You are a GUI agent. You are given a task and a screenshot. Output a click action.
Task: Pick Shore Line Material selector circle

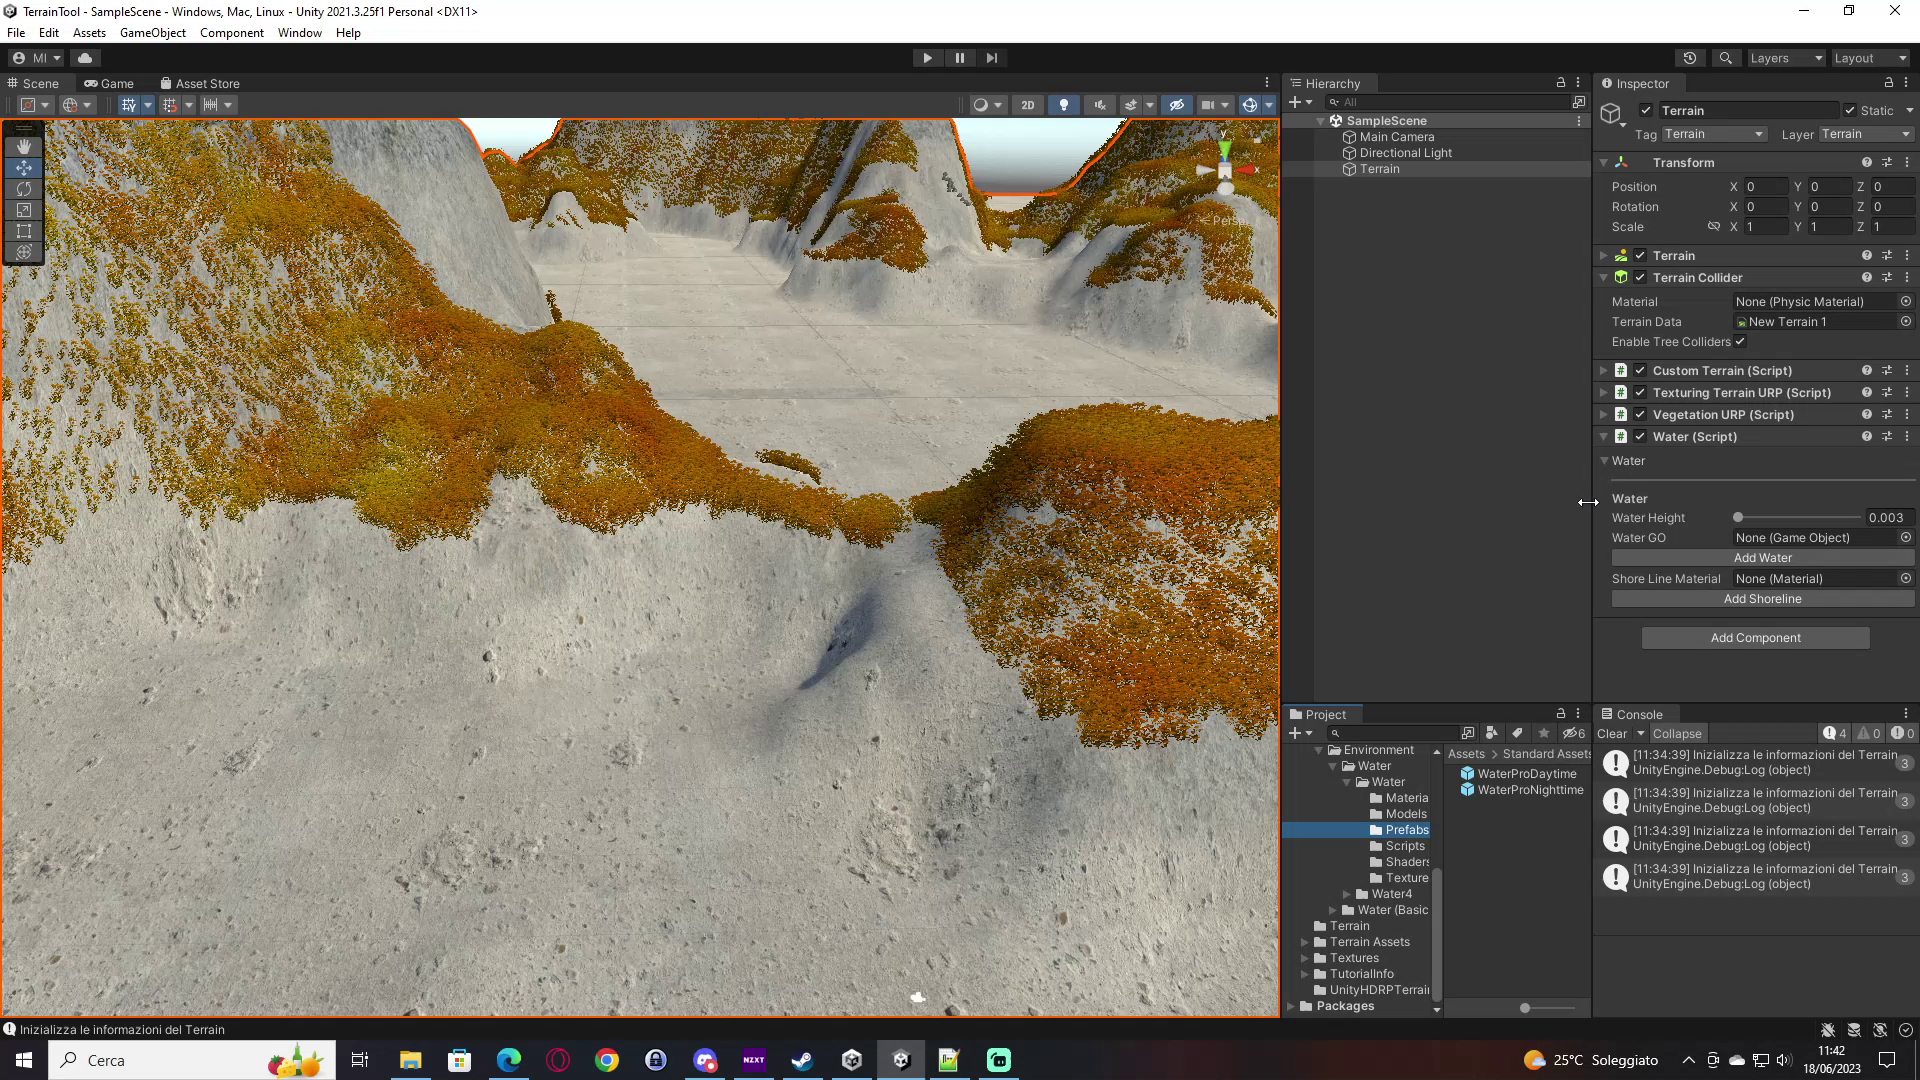pos(1905,578)
